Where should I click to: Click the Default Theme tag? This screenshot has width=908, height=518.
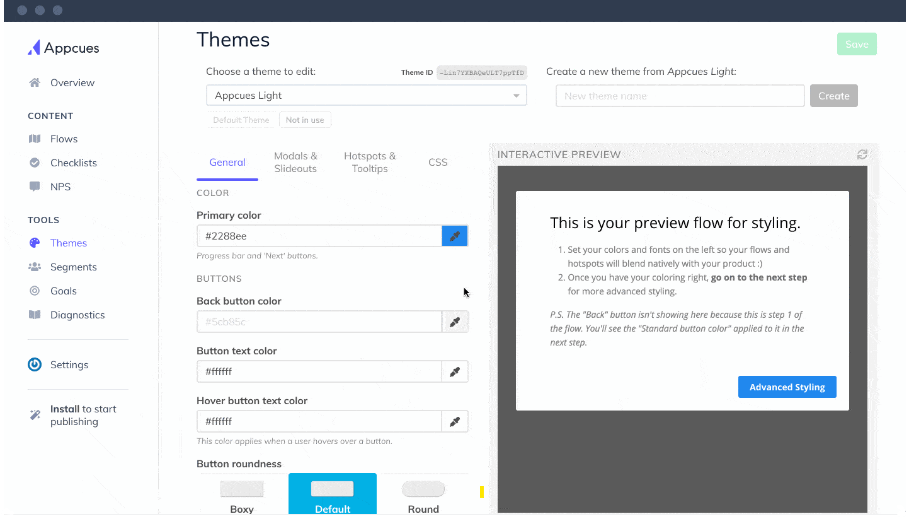(241, 120)
